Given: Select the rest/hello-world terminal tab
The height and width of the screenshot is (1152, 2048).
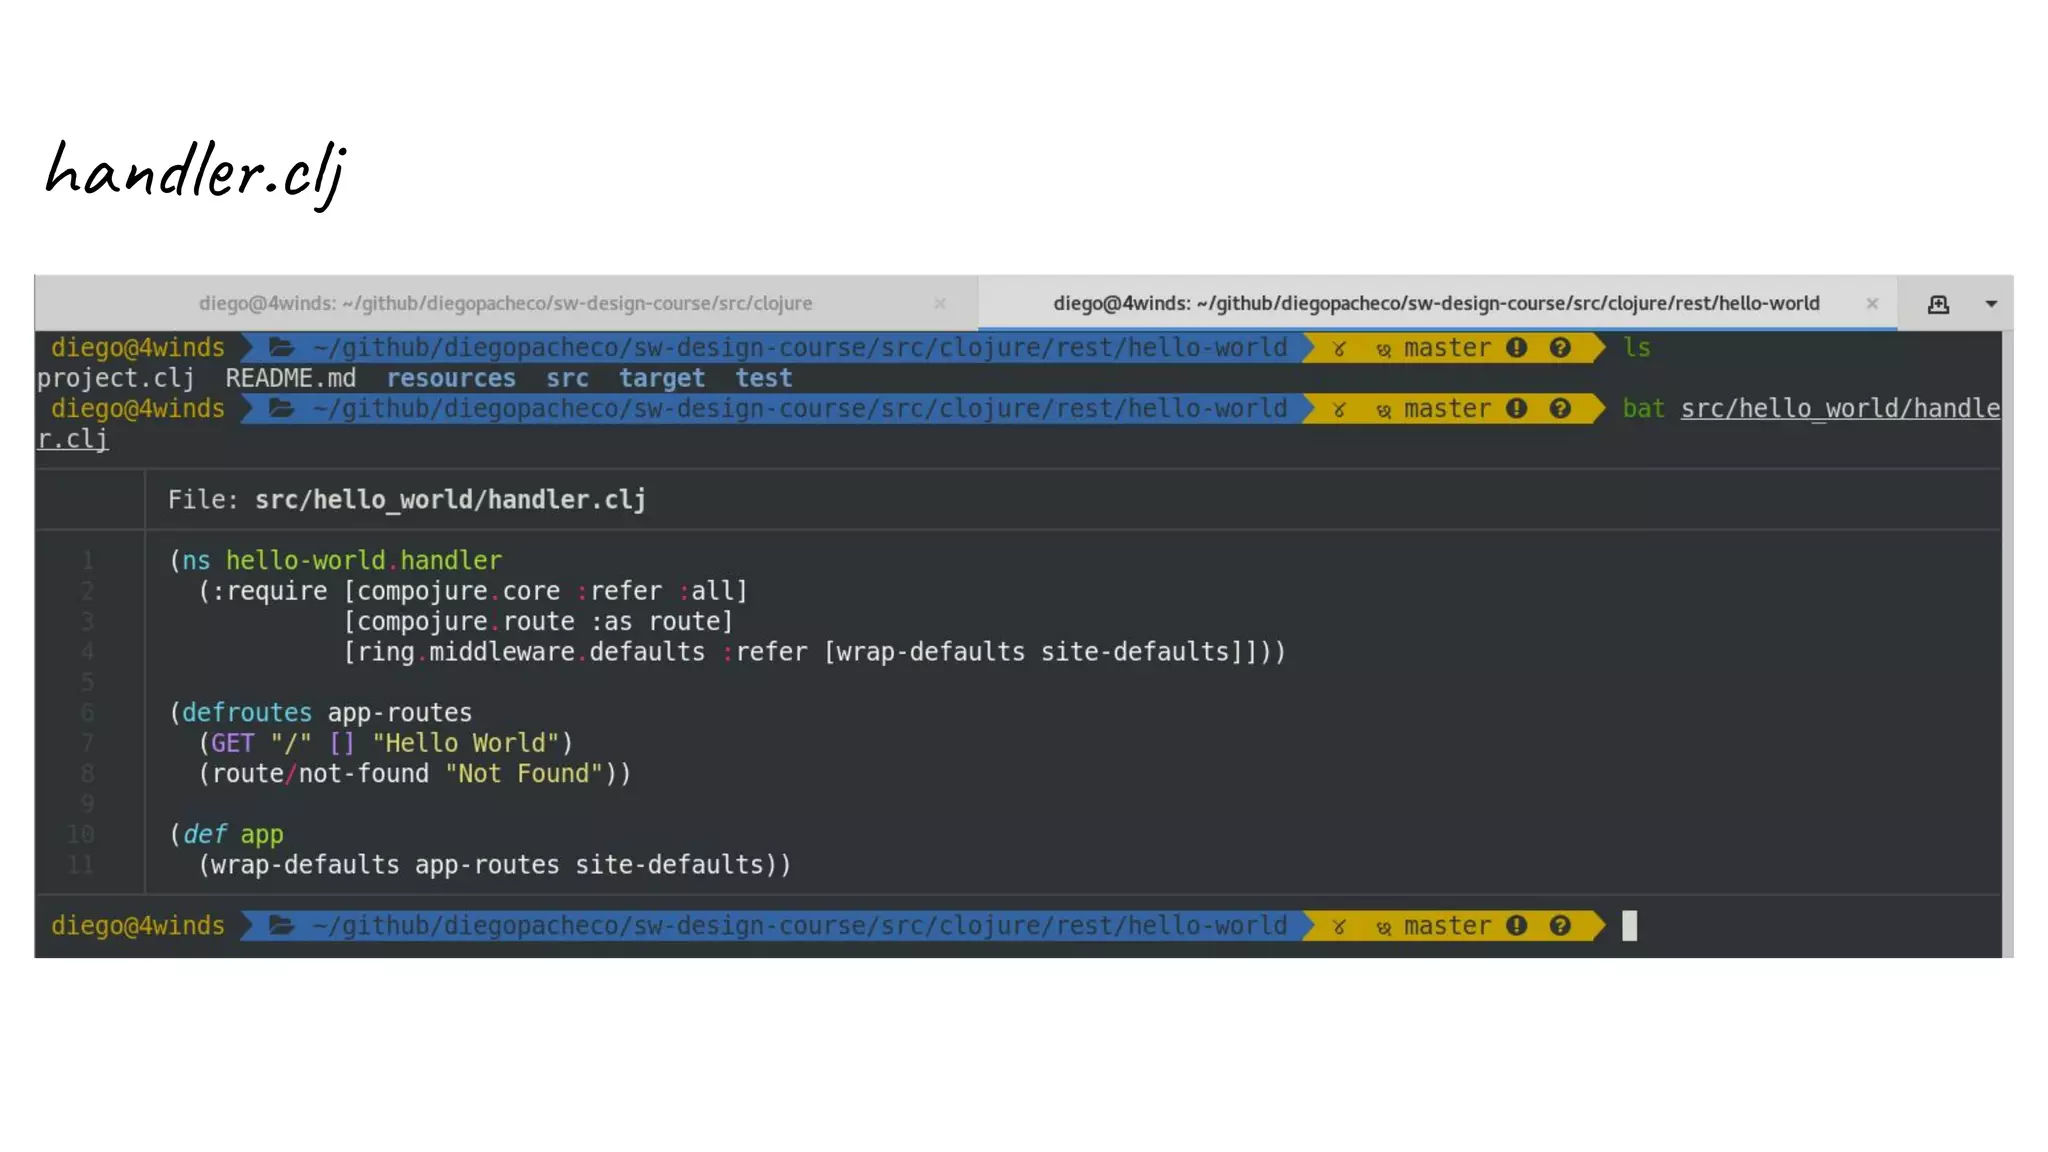Looking at the screenshot, I should coord(1435,303).
